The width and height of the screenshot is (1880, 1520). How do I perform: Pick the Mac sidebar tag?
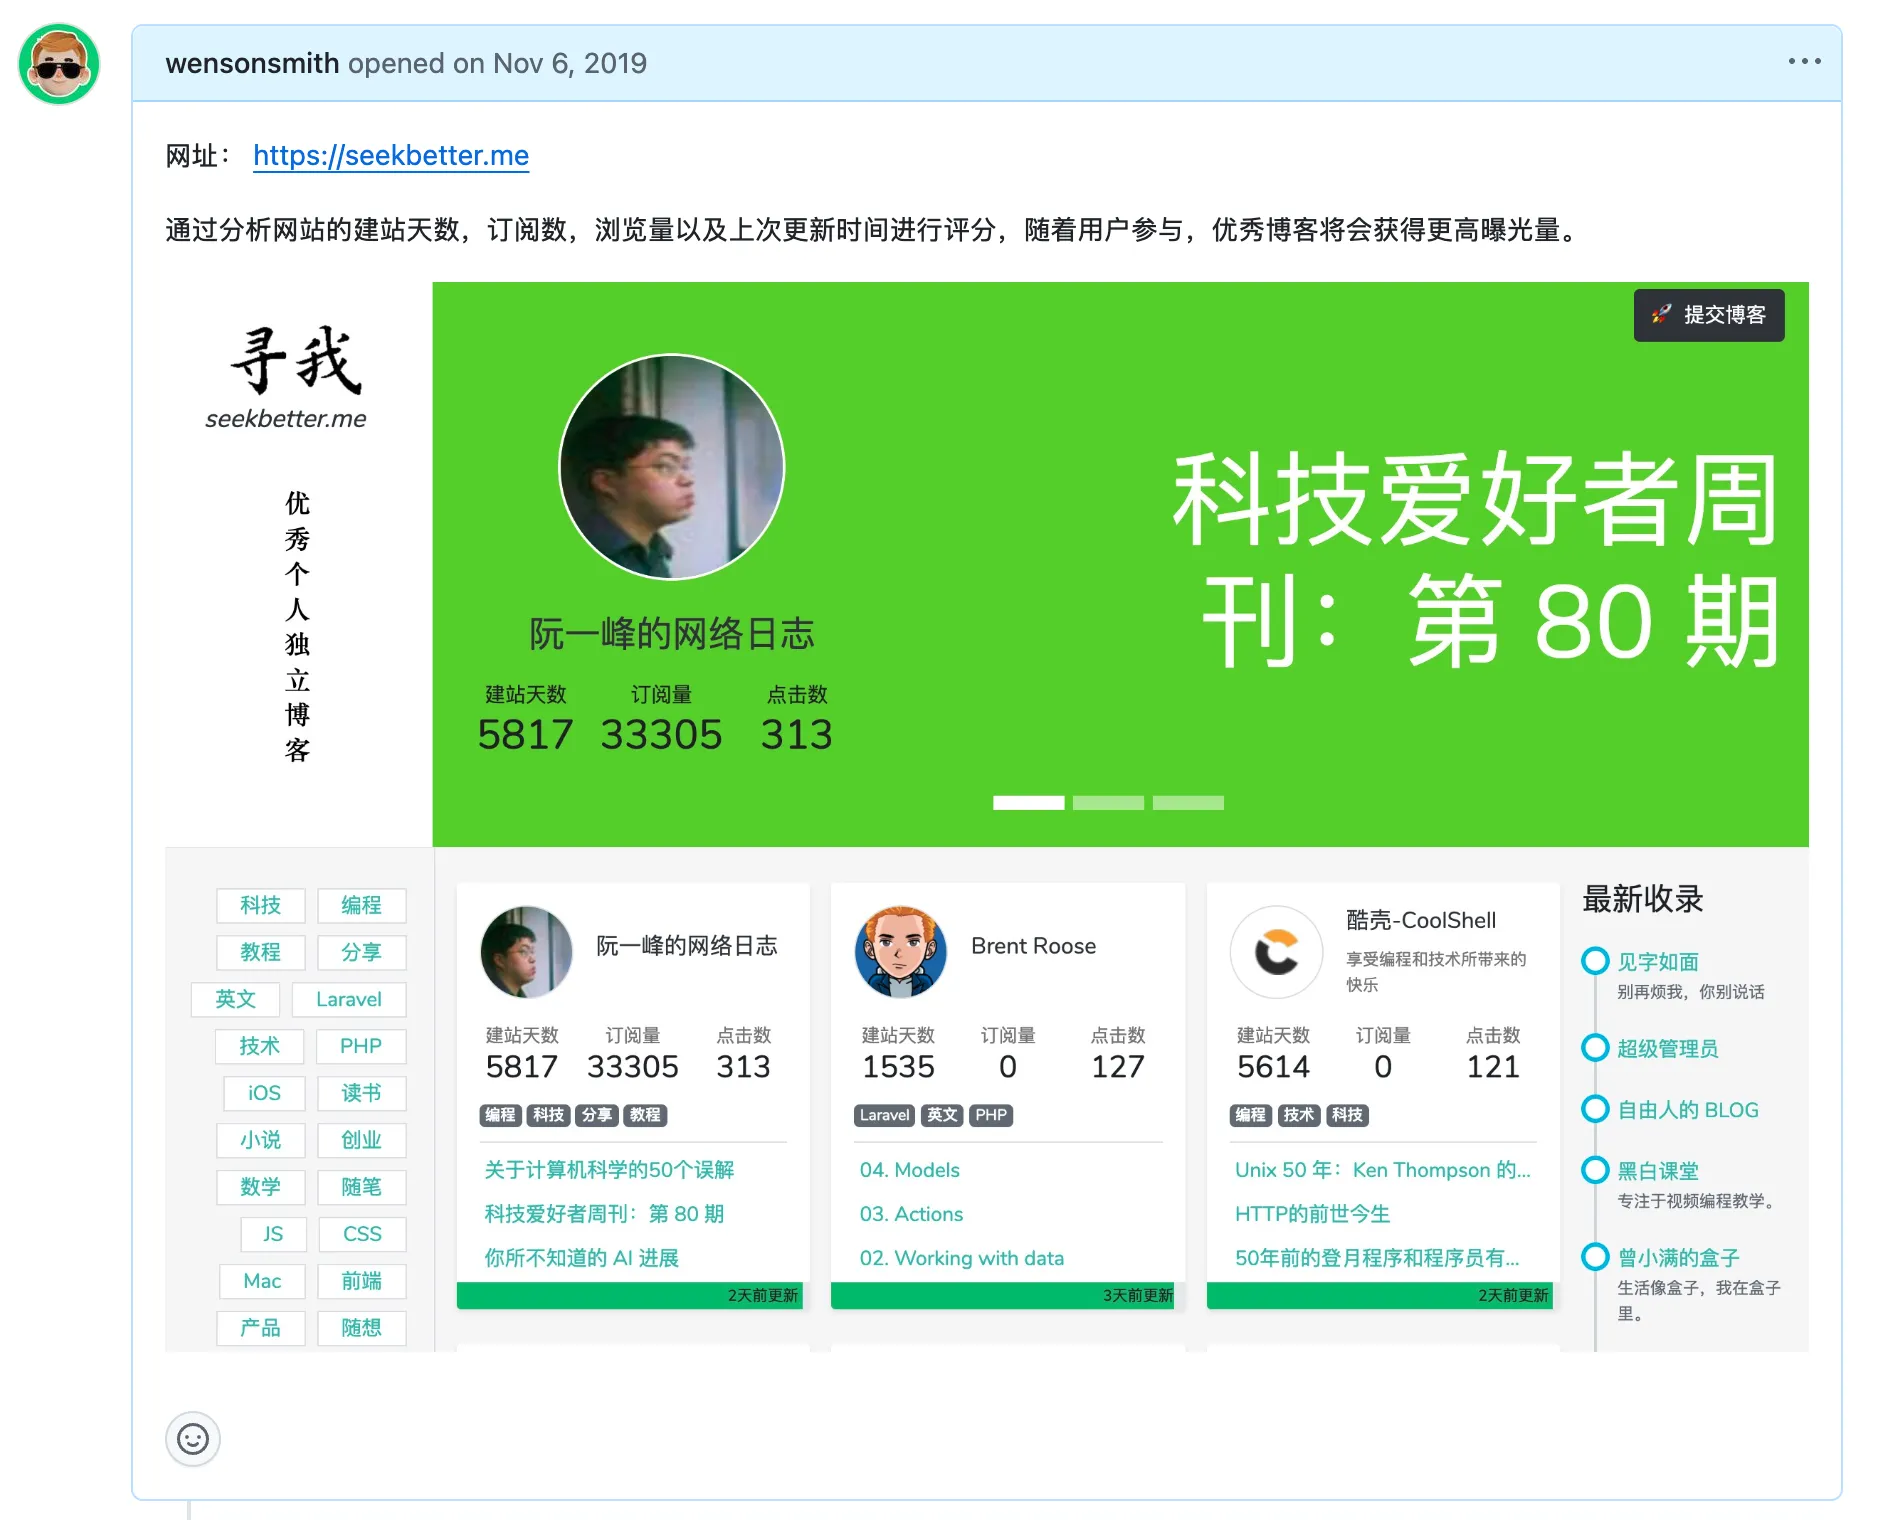(262, 1281)
